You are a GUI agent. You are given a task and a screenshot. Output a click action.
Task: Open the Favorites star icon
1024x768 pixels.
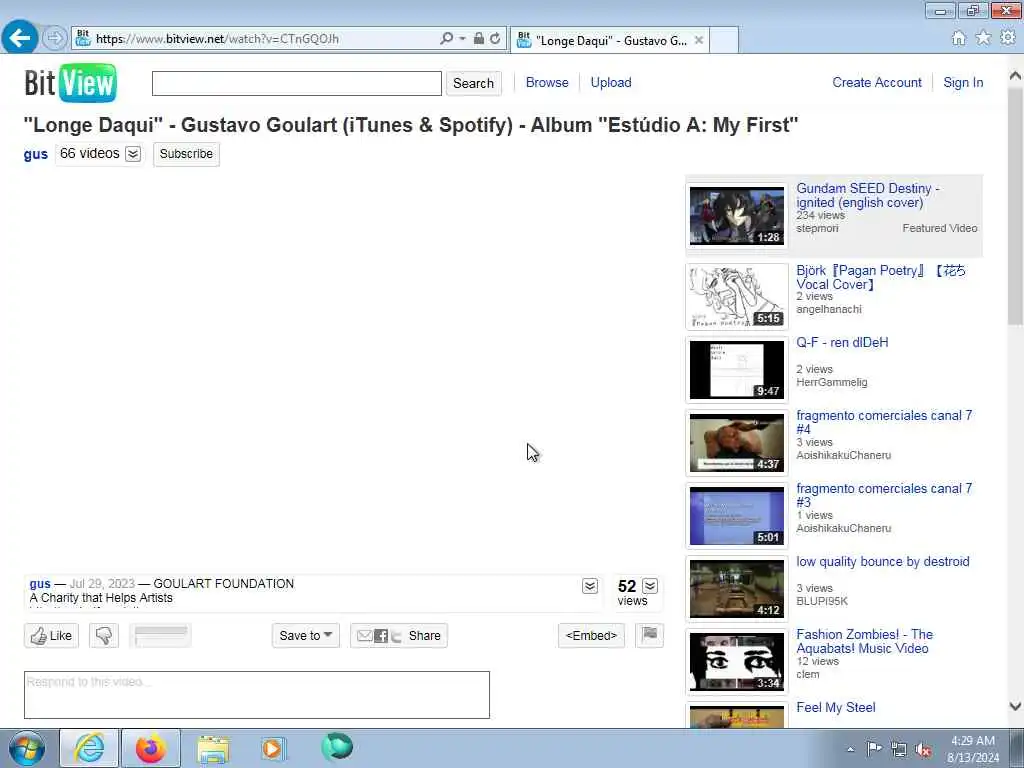(x=983, y=38)
